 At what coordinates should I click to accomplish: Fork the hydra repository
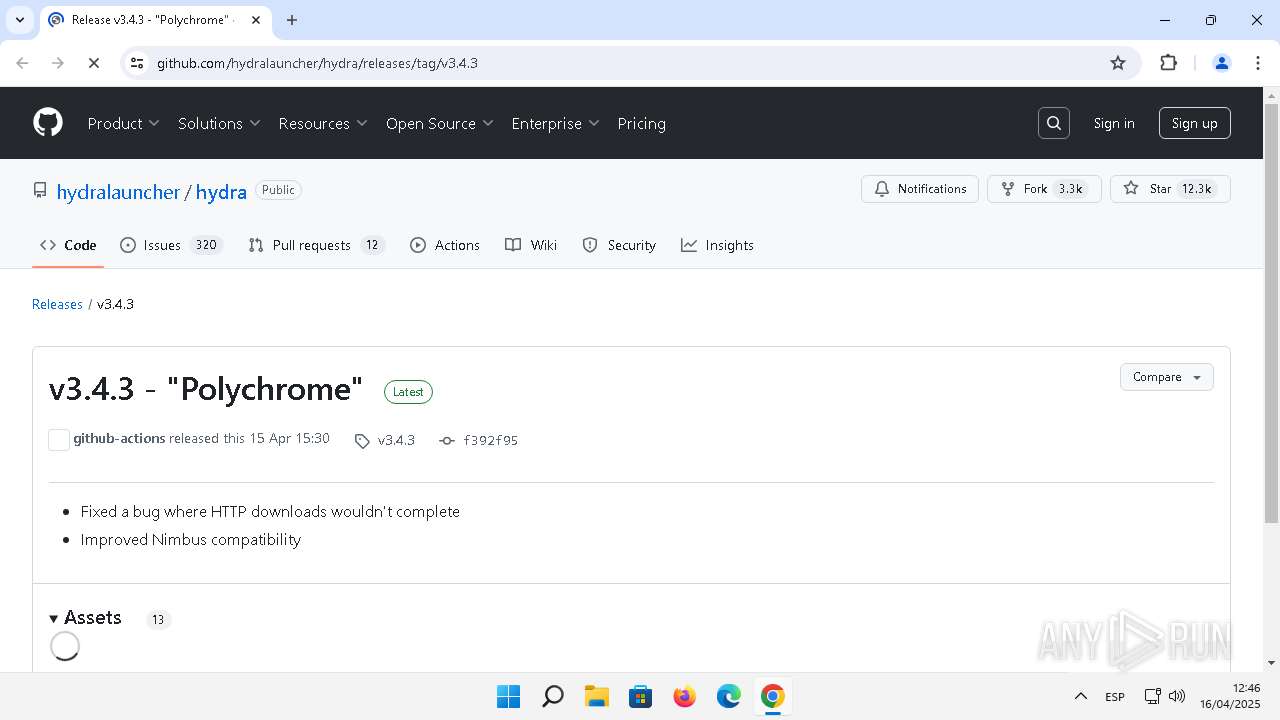tap(1044, 189)
